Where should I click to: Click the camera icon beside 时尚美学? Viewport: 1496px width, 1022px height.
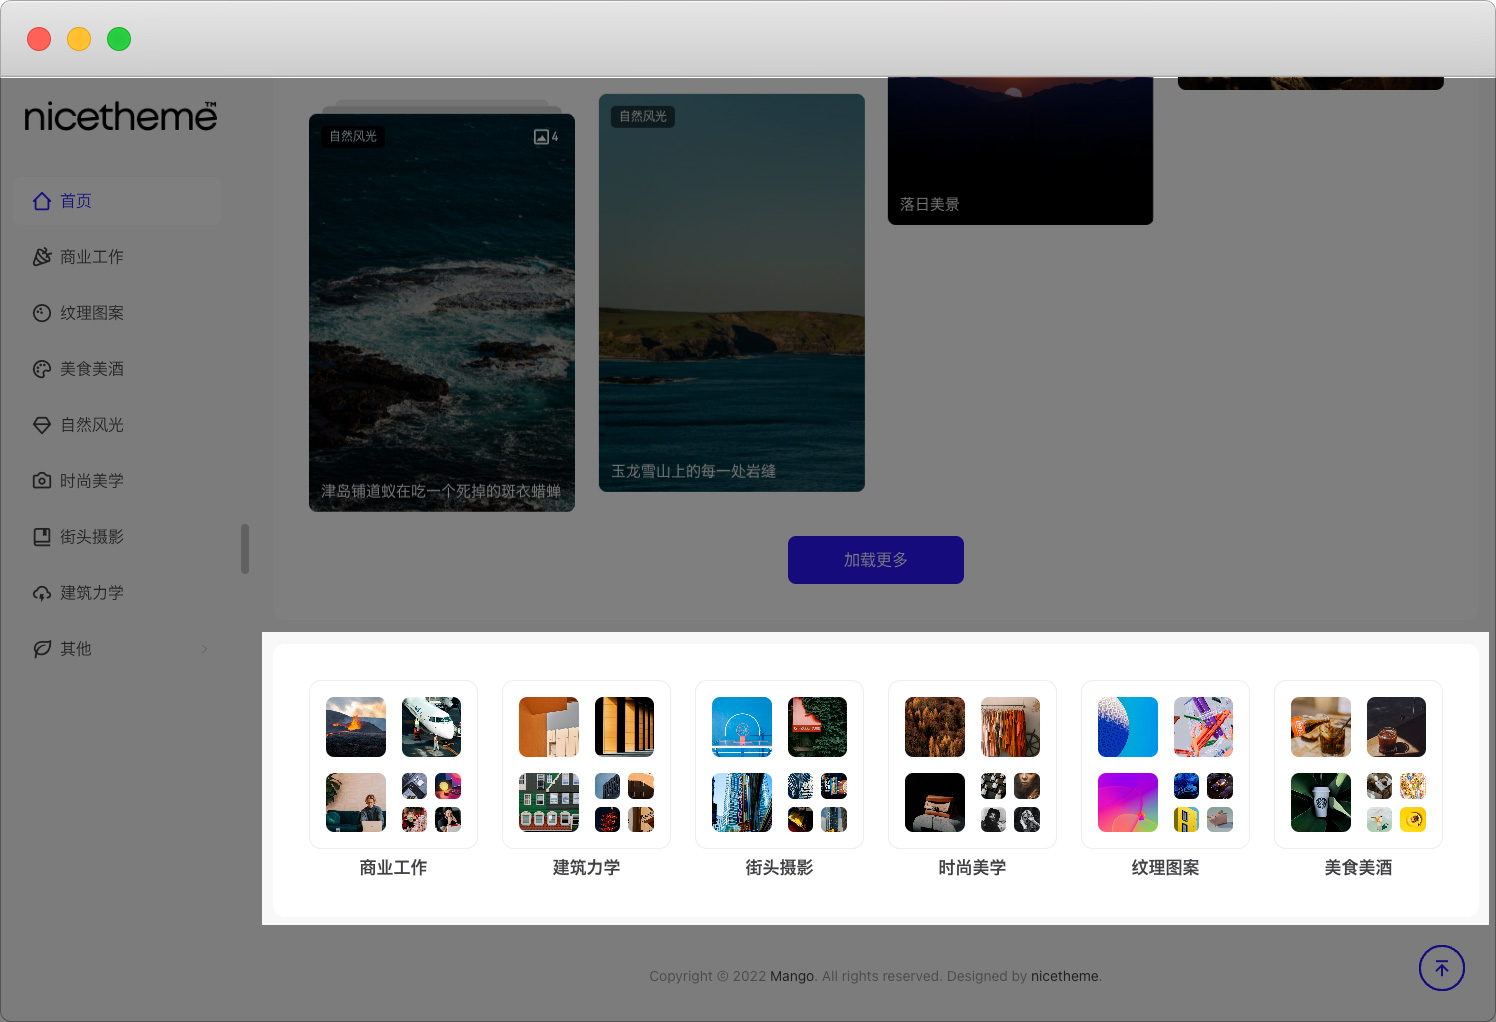(x=42, y=481)
